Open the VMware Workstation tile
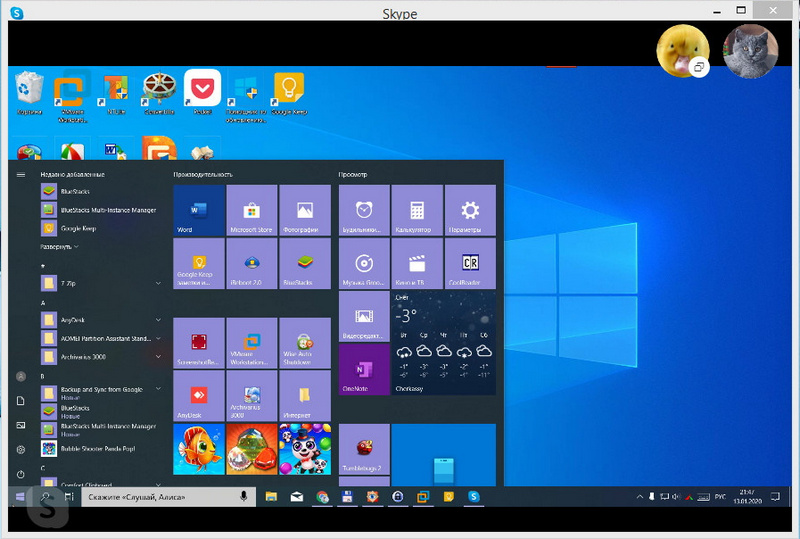 pyautogui.click(x=252, y=343)
